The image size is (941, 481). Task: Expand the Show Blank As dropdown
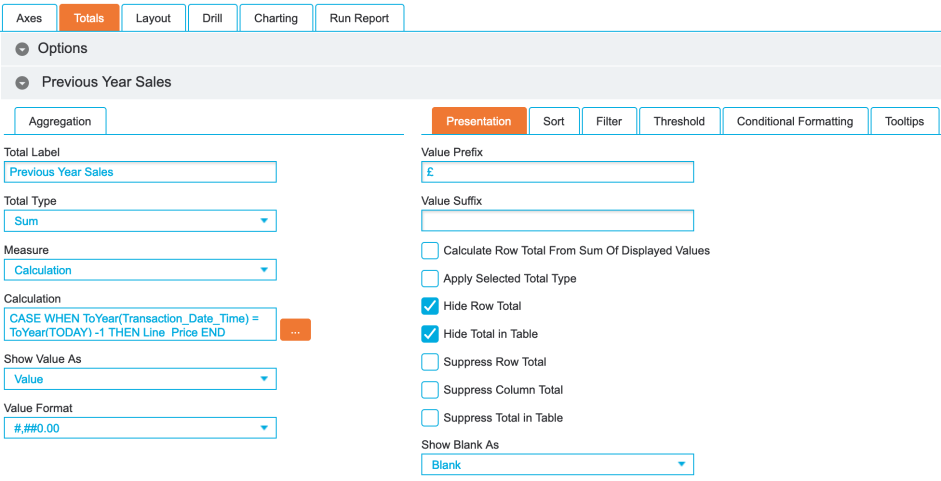557,465
